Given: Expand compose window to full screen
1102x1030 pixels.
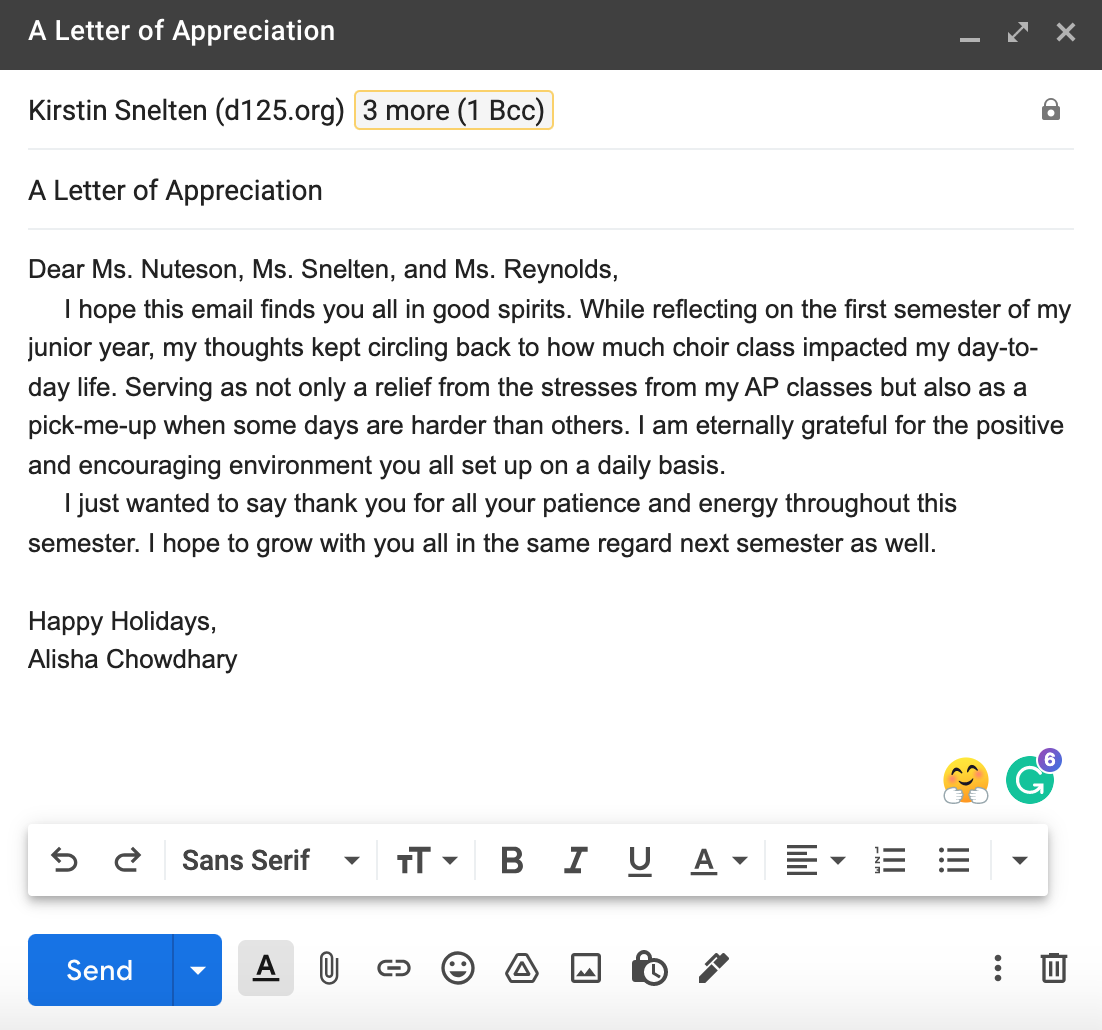Looking at the screenshot, I should point(1018,32).
